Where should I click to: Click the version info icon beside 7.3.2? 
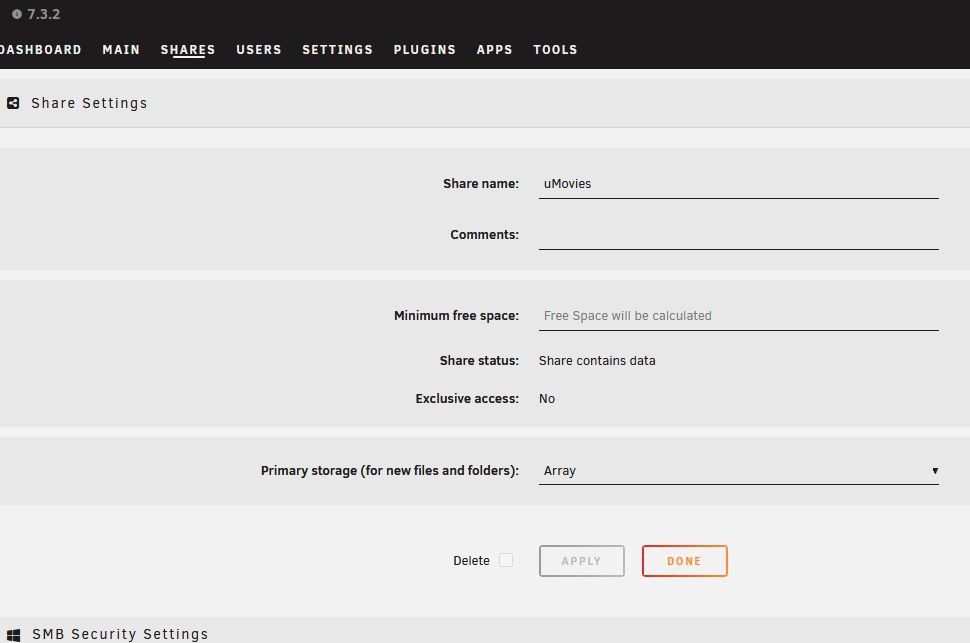coord(17,14)
